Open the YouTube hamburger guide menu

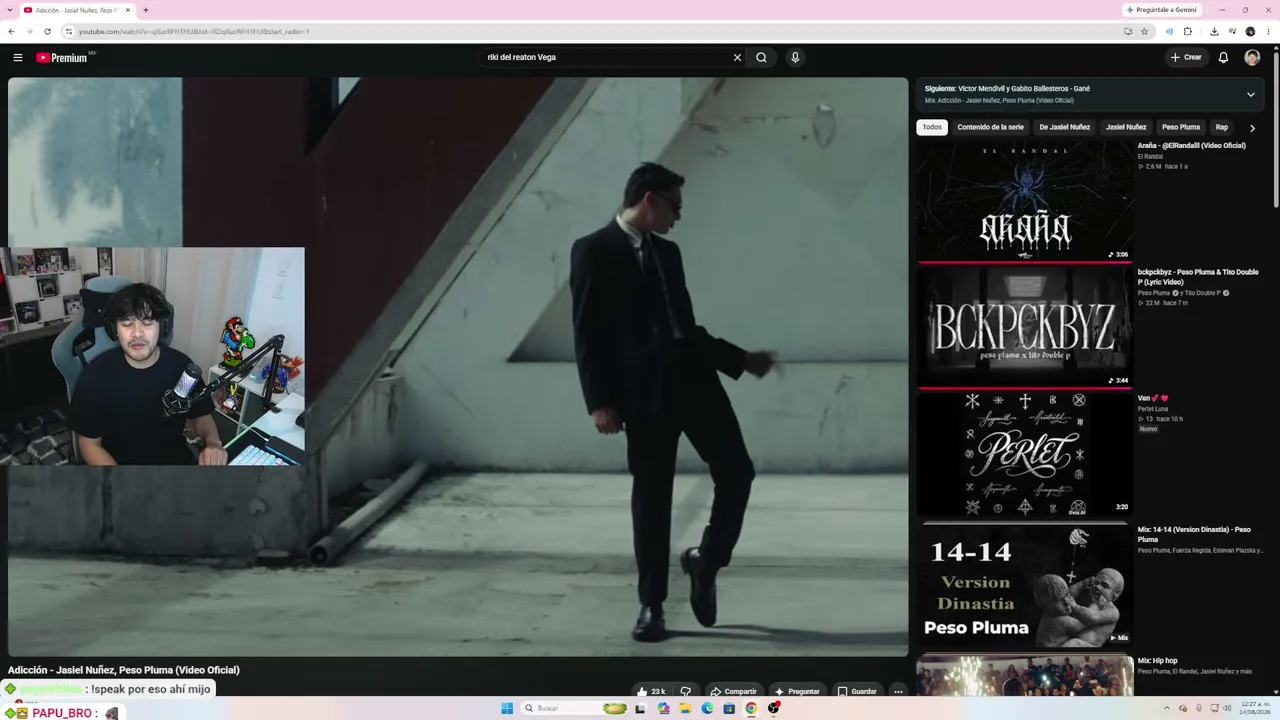[17, 58]
